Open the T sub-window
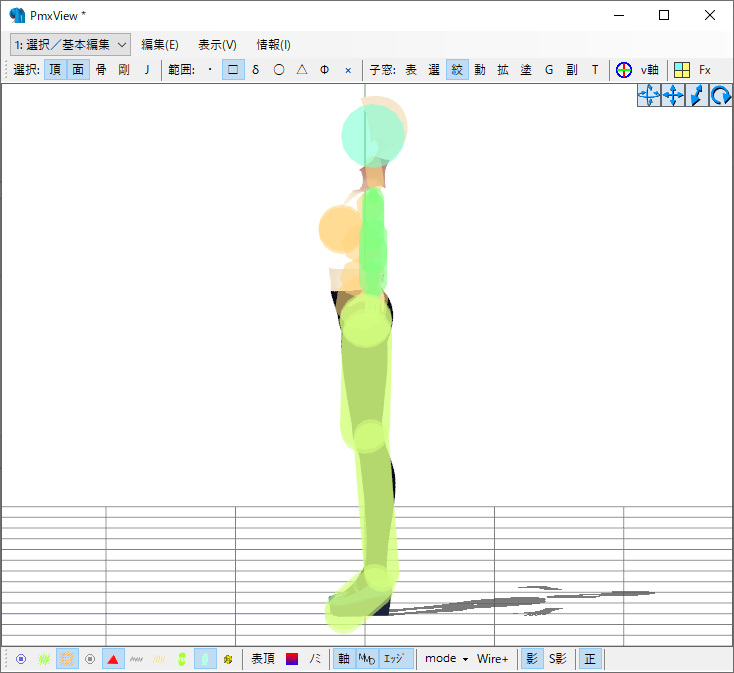 click(595, 70)
